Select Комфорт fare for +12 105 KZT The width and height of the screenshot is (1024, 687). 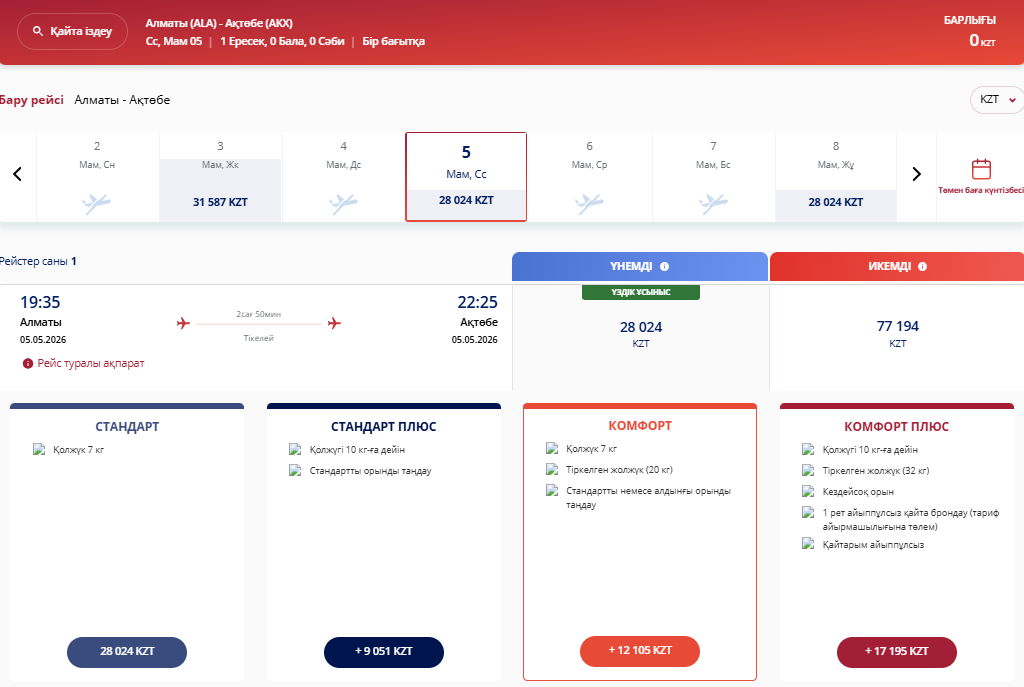(x=640, y=651)
